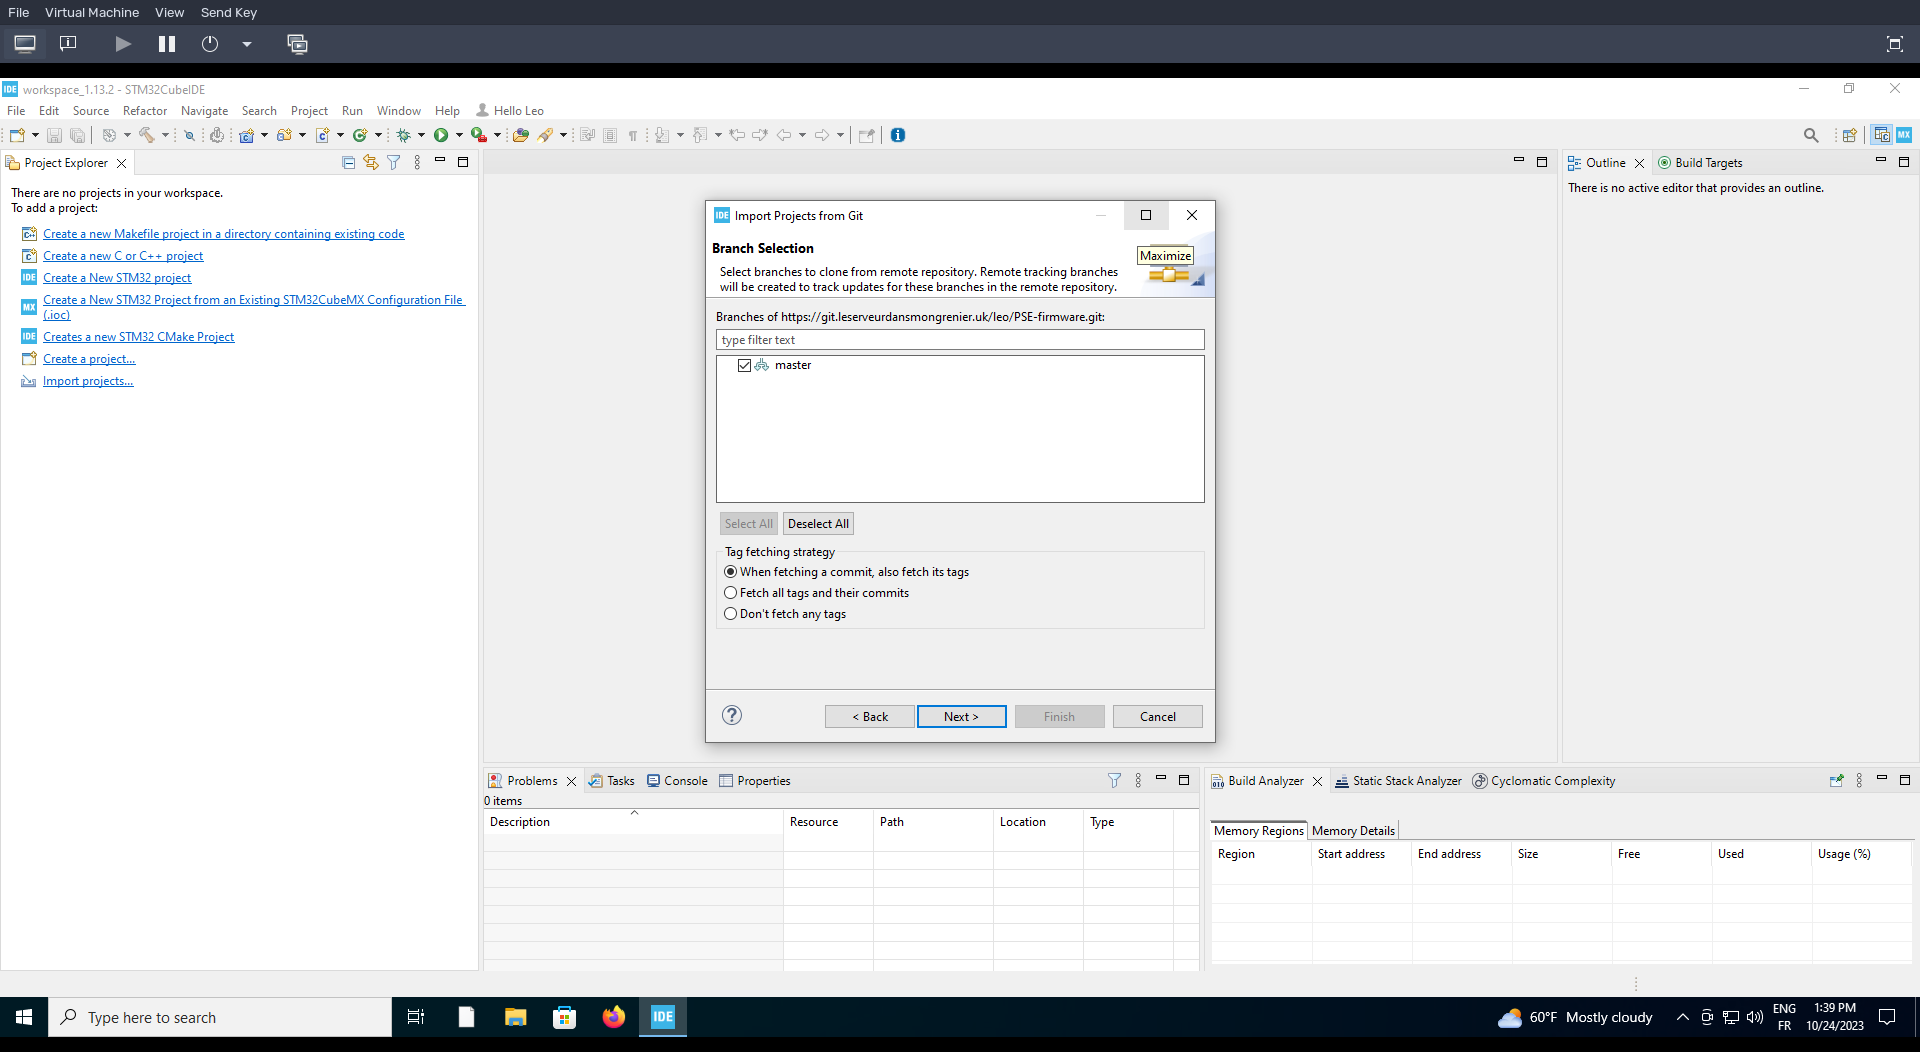Open the Project menu
1920x1052 pixels.
(309, 110)
